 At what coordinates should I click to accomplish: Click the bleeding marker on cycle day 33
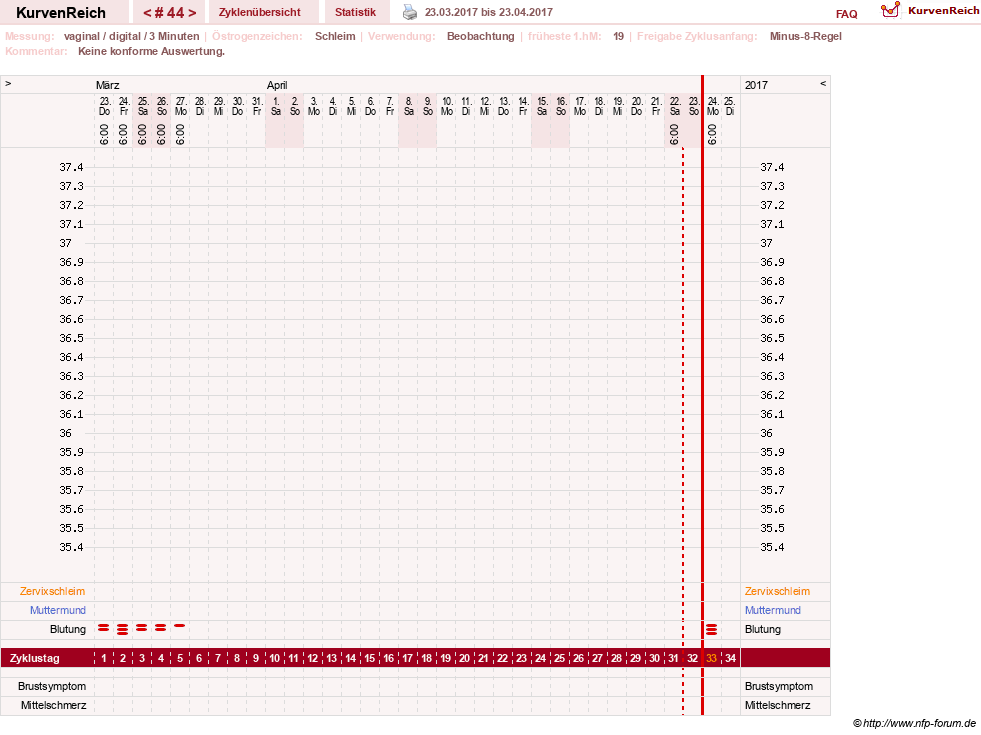point(711,629)
